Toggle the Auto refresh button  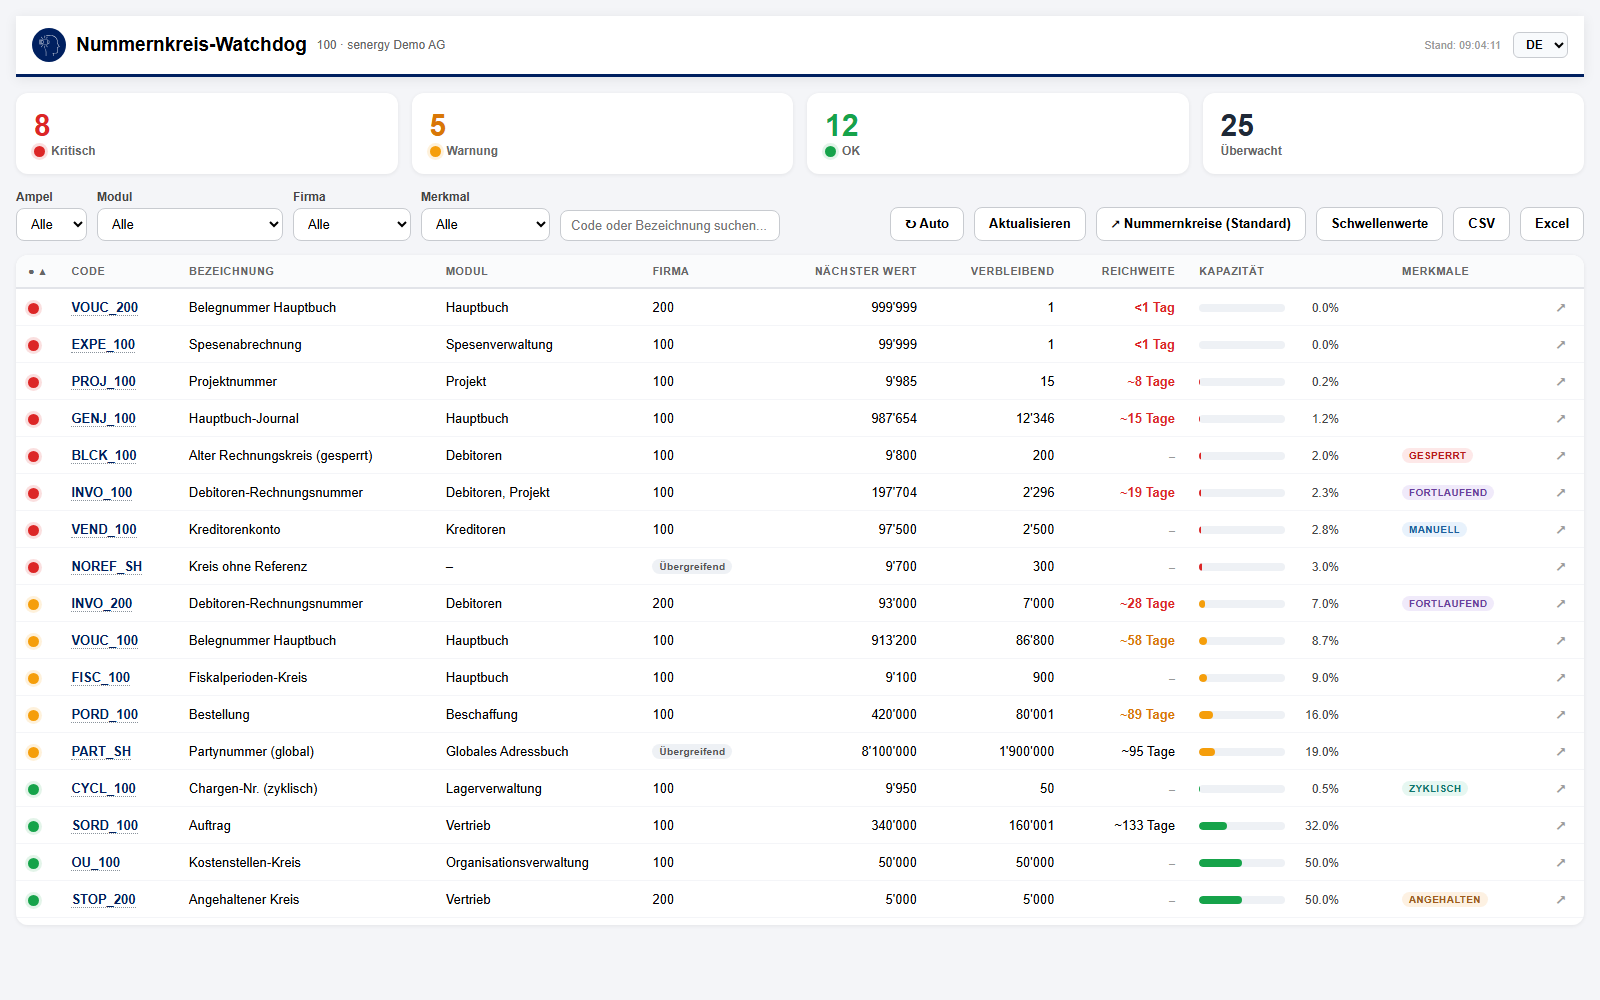pos(927,224)
